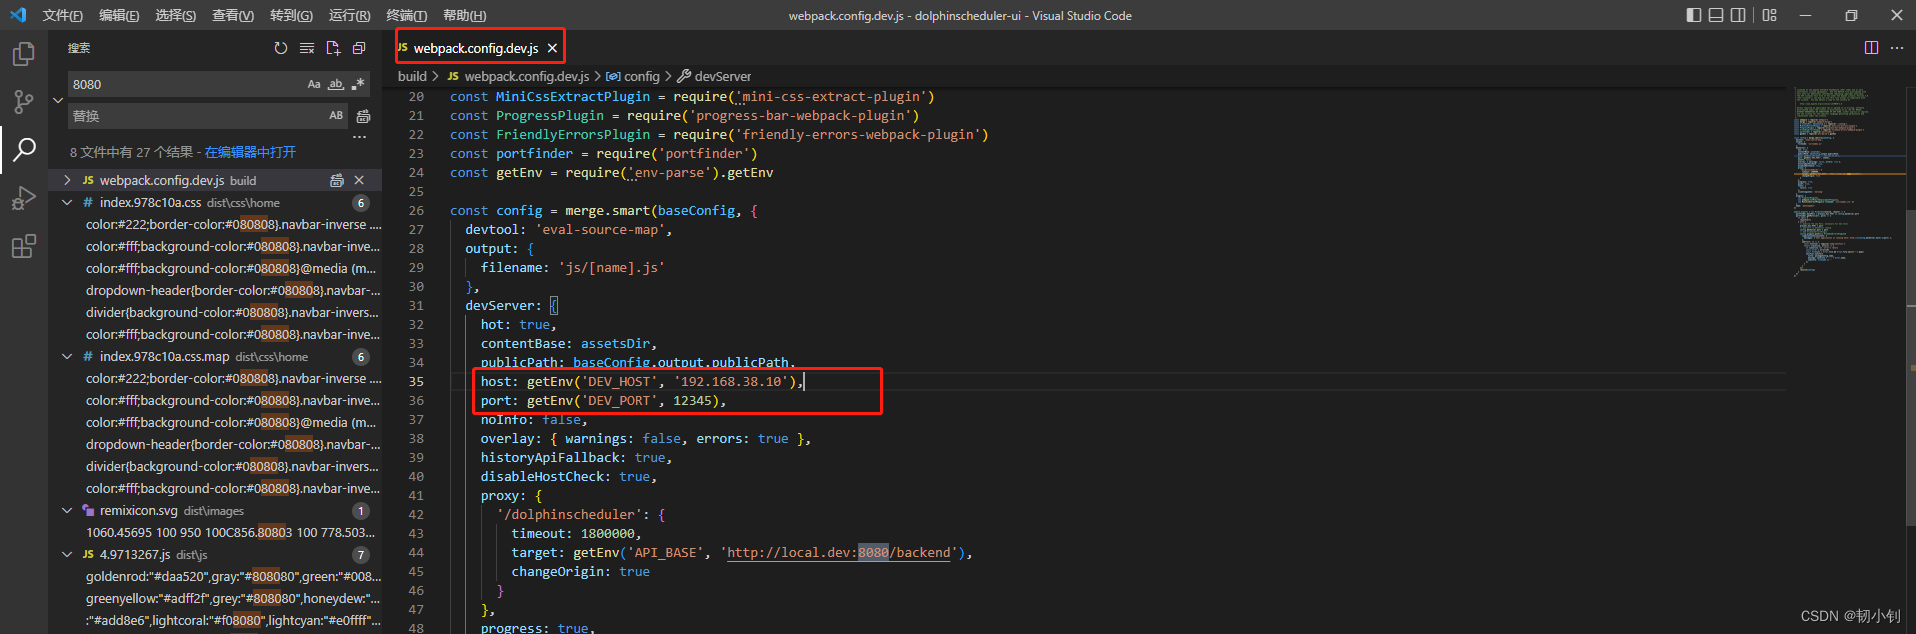Open the 文件(F) menu
Screen dimensions: 1916x634
tap(62, 15)
